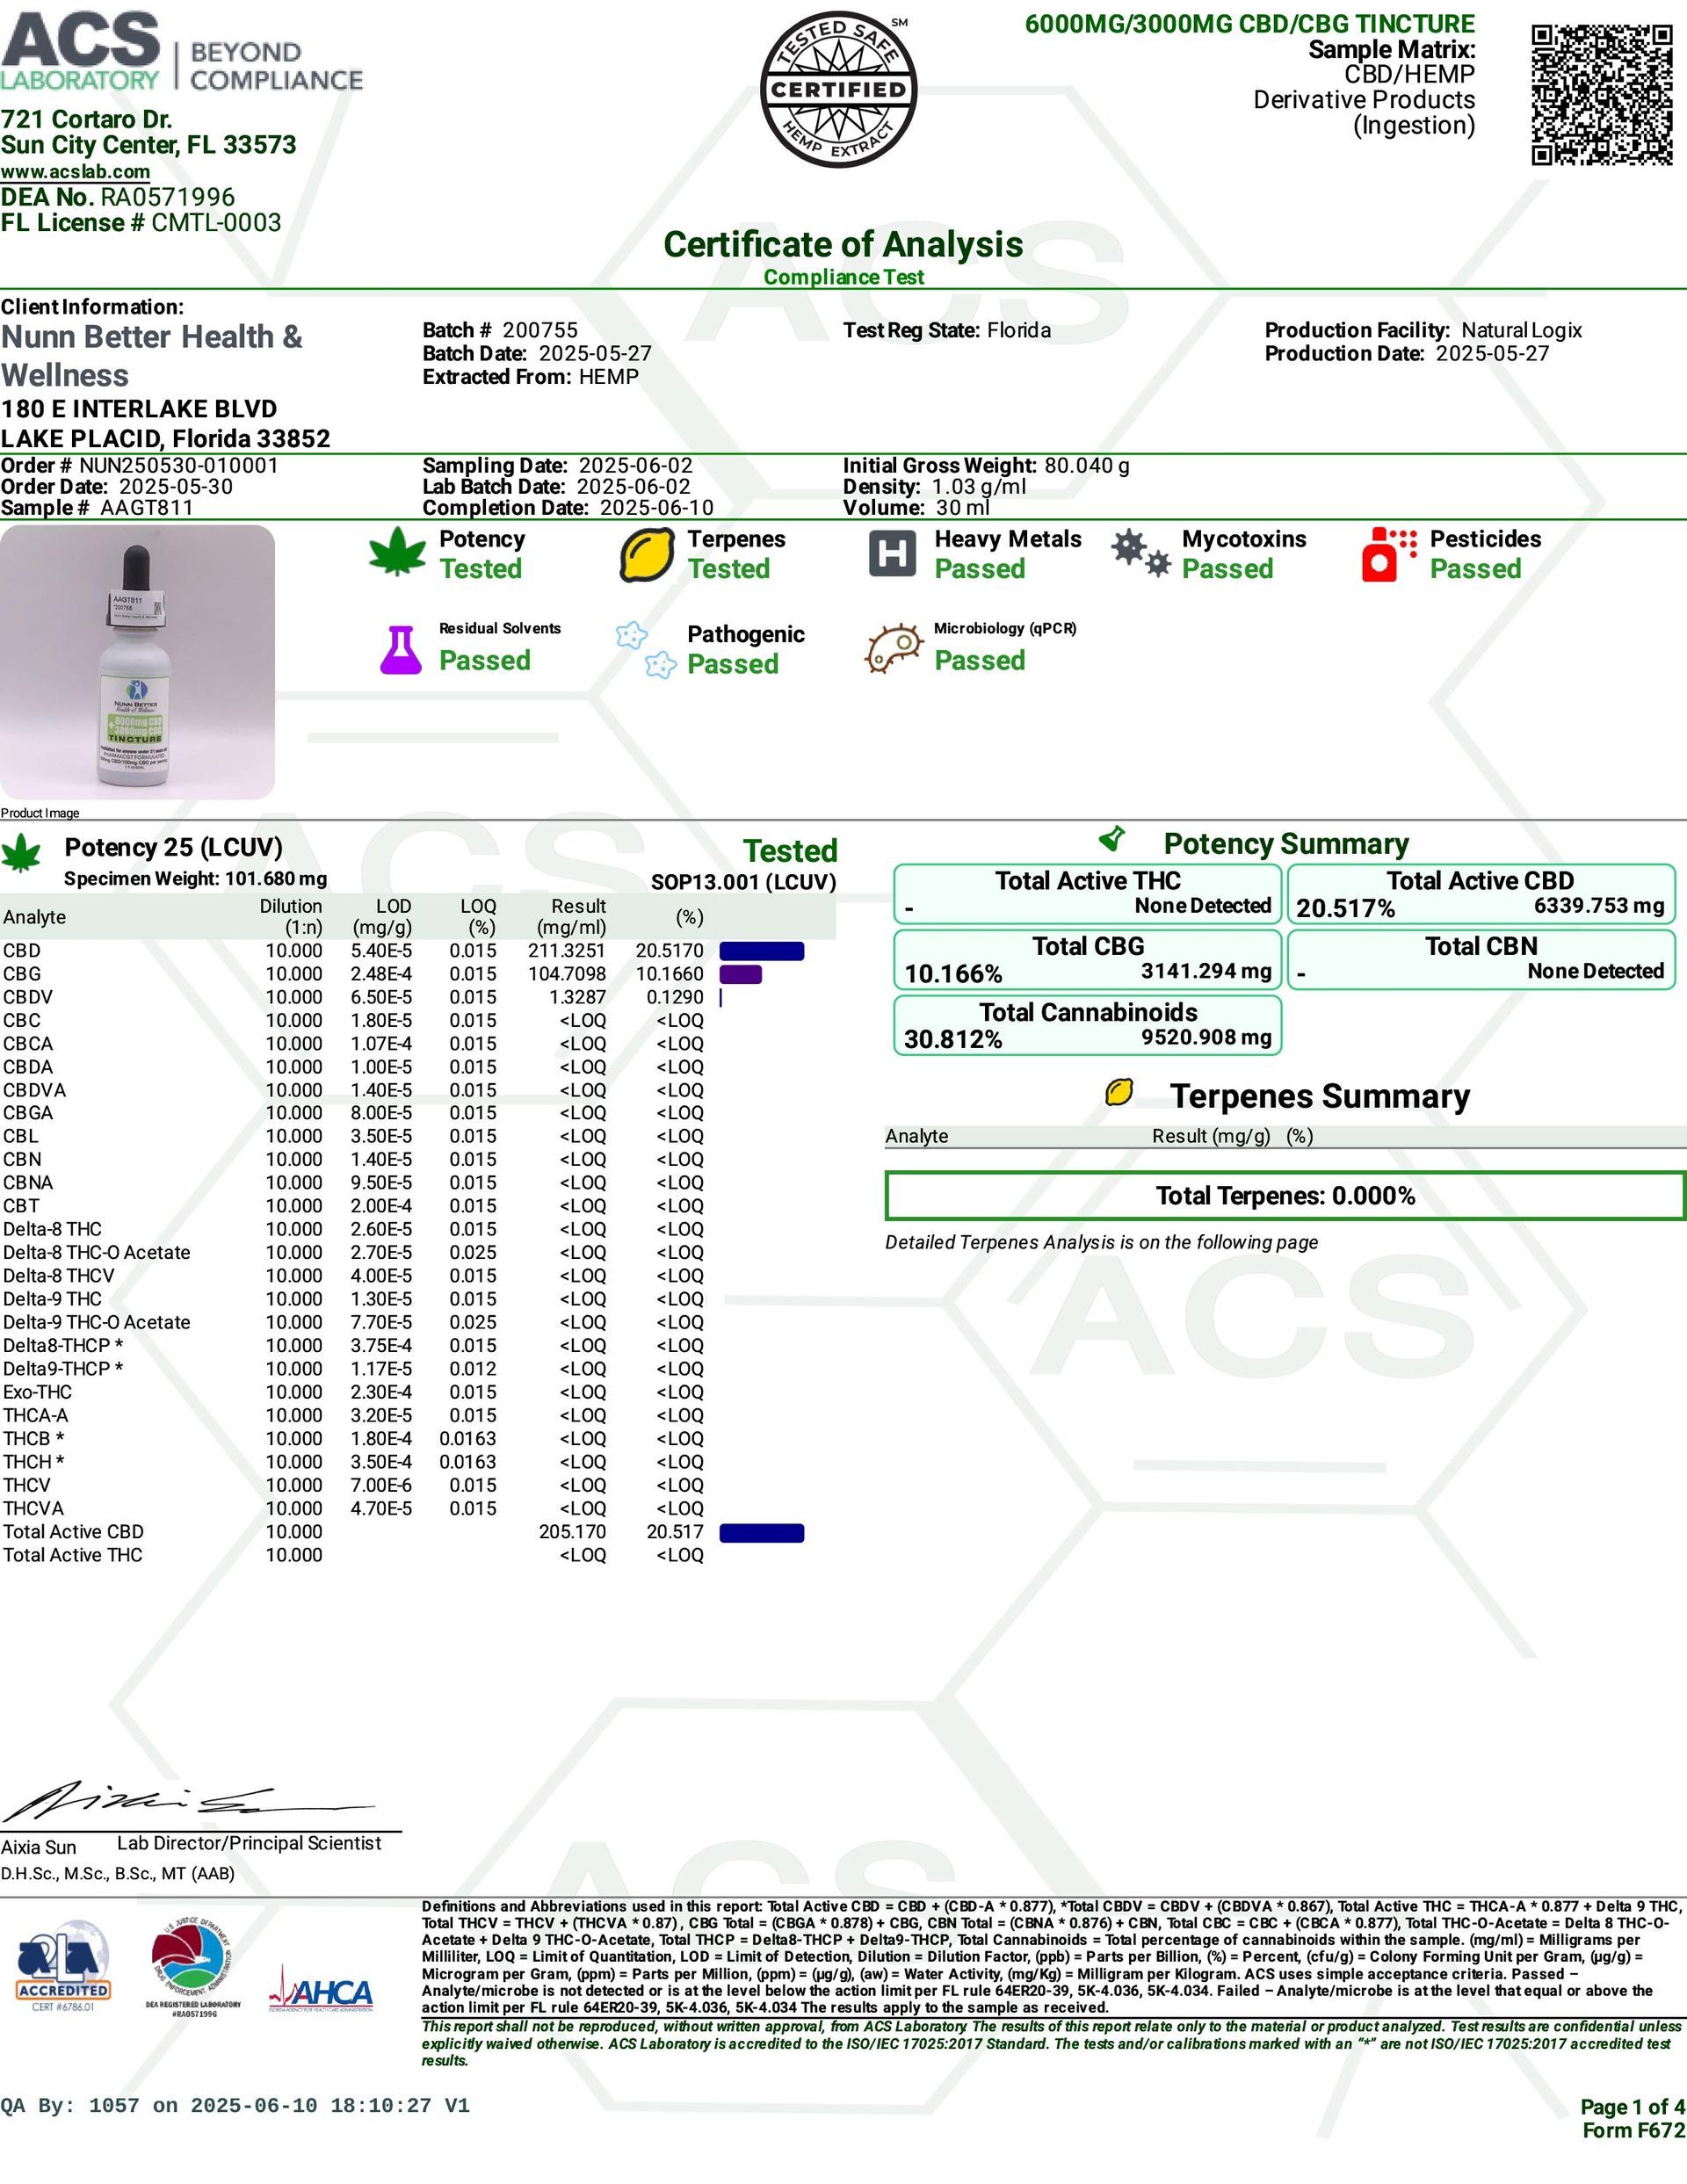Click the Page 1 of 4 text
This screenshot has width=1687, height=2184.
(1632, 2107)
